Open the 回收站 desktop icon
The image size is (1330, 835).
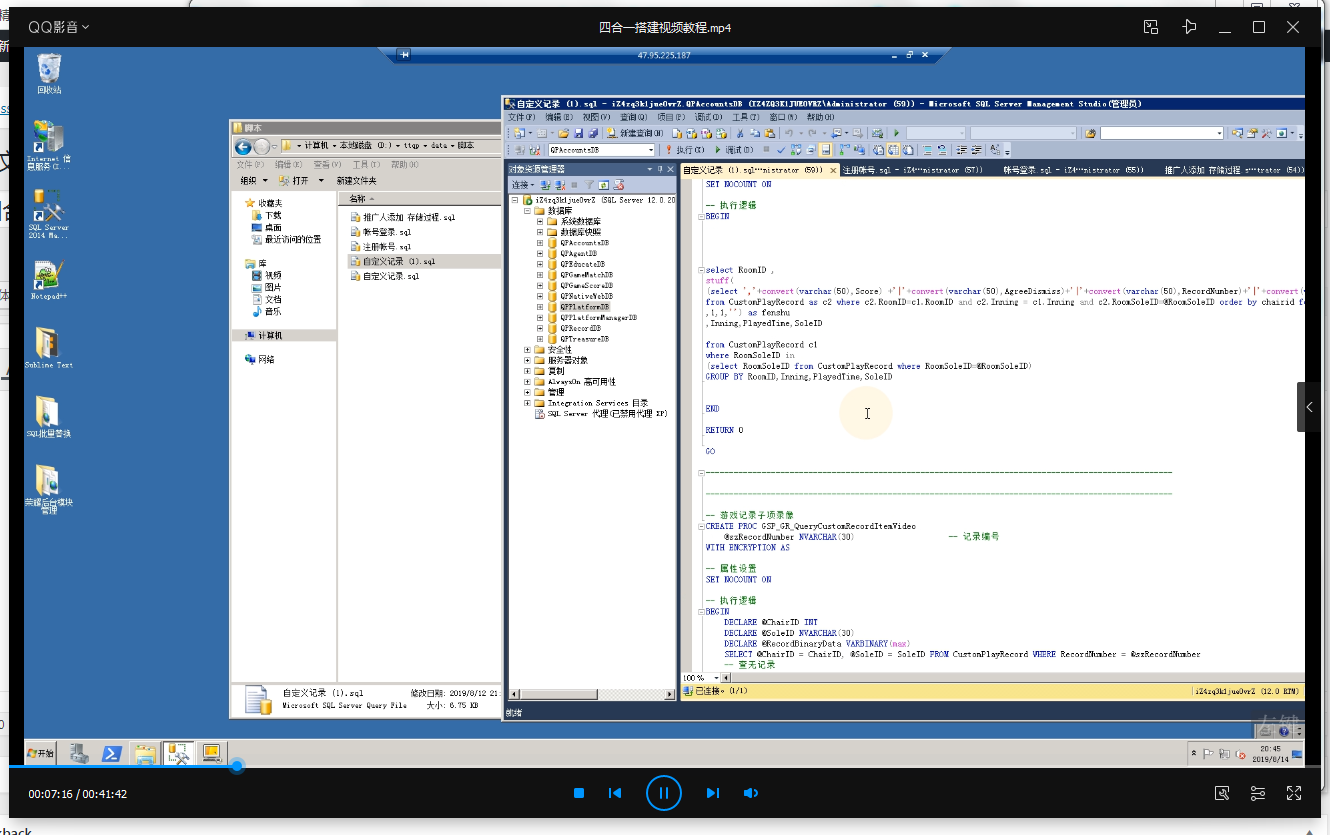click(49, 74)
